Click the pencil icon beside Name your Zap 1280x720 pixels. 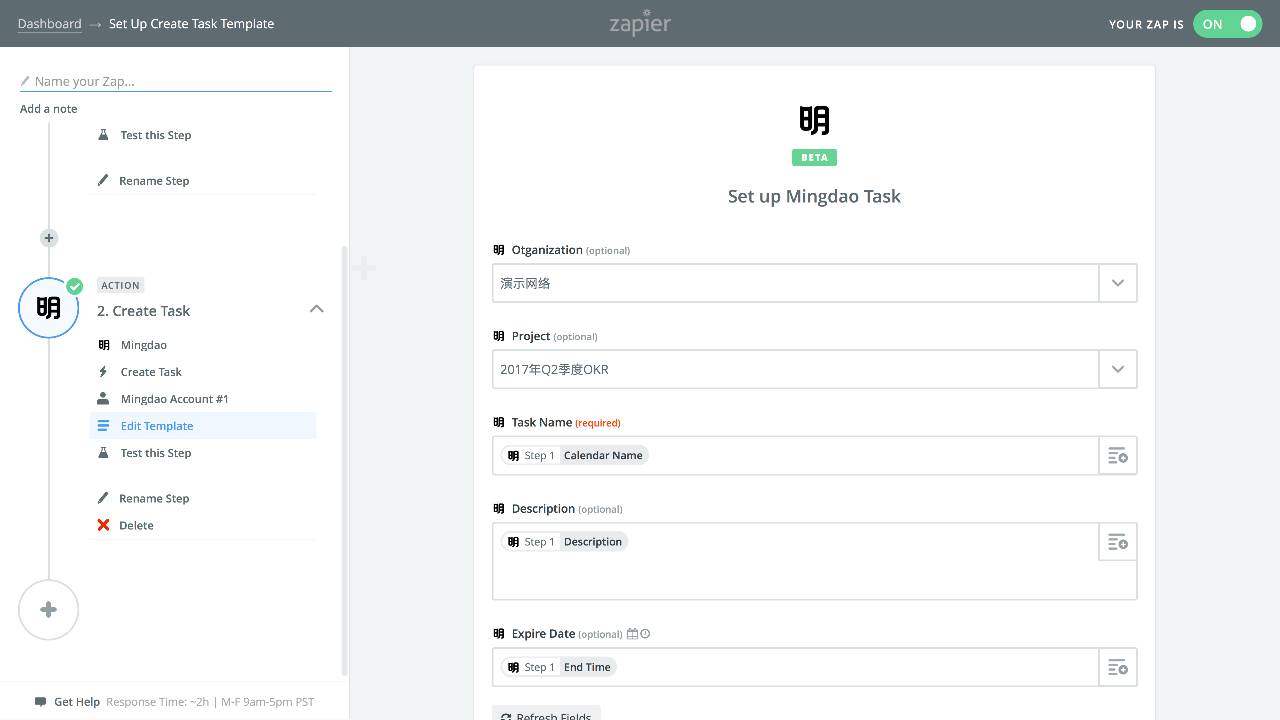(25, 81)
